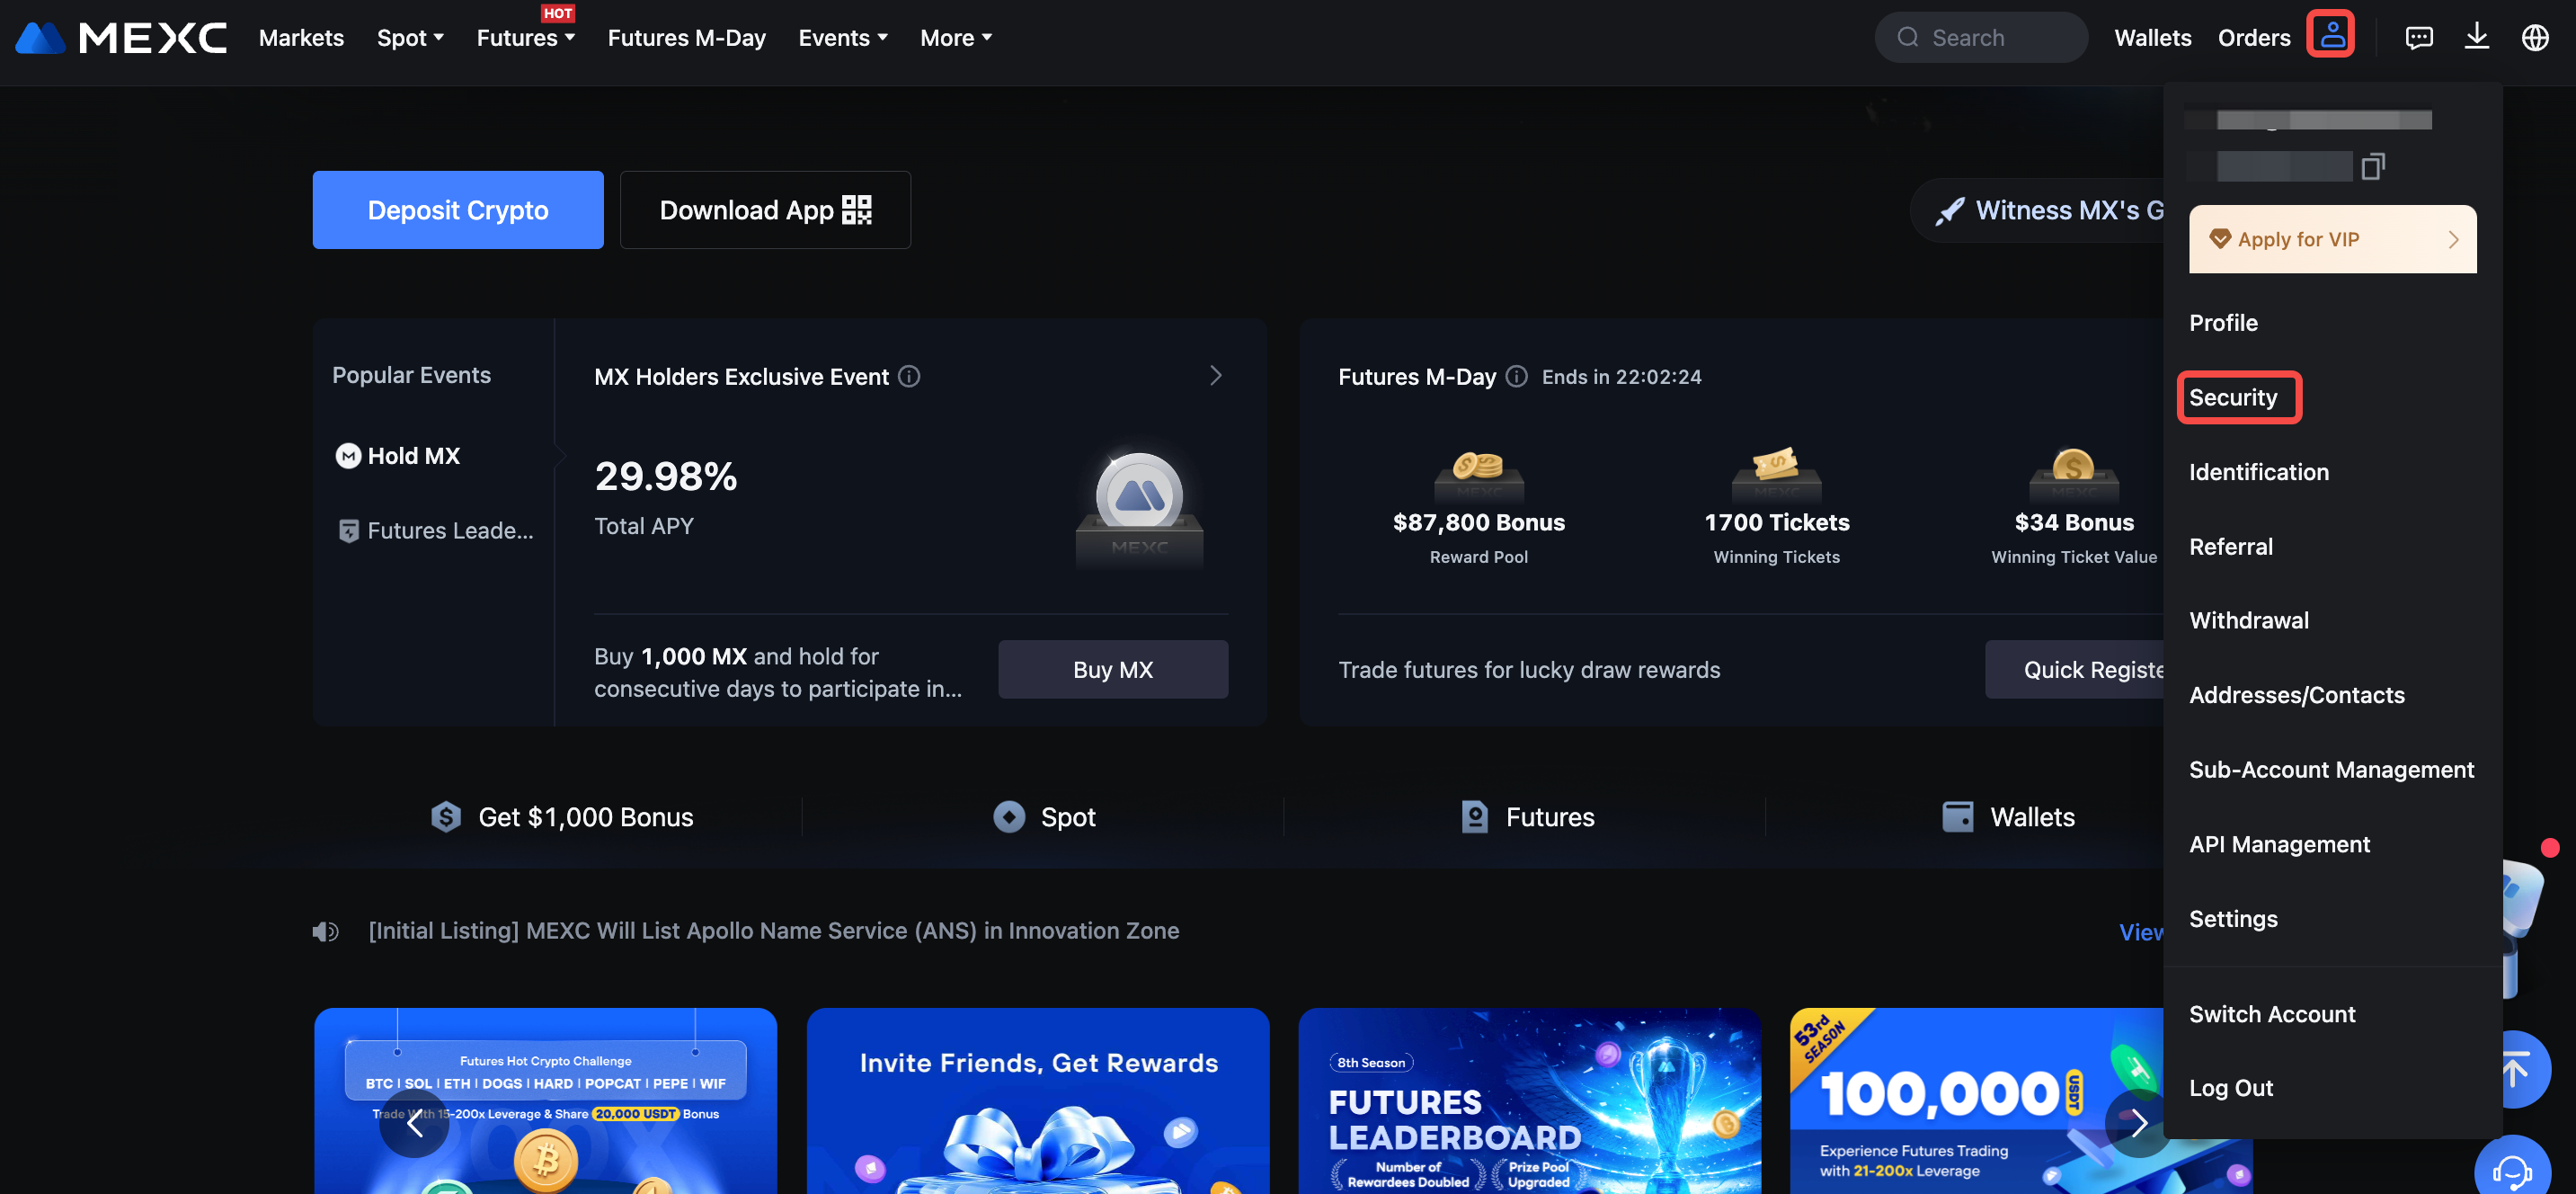
Task: Open Orders in the top bar
Action: pos(2253,38)
